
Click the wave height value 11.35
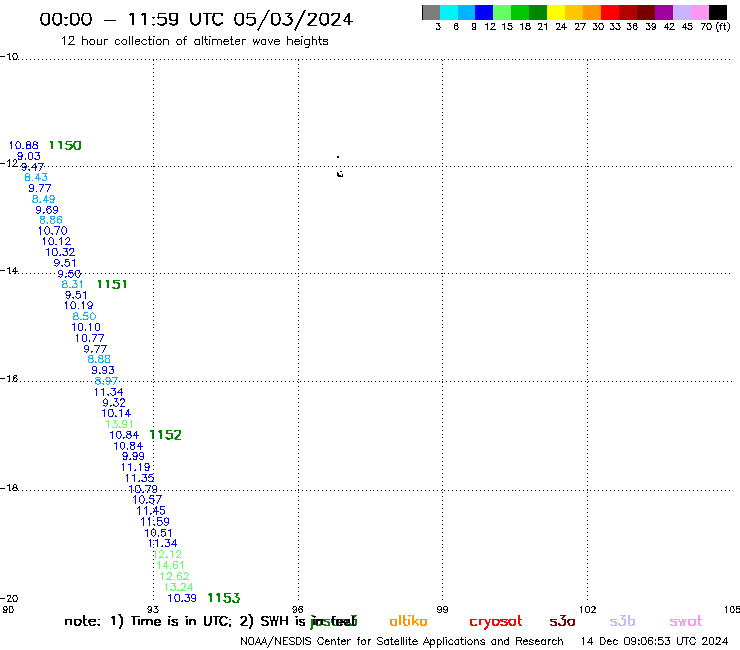point(139,478)
